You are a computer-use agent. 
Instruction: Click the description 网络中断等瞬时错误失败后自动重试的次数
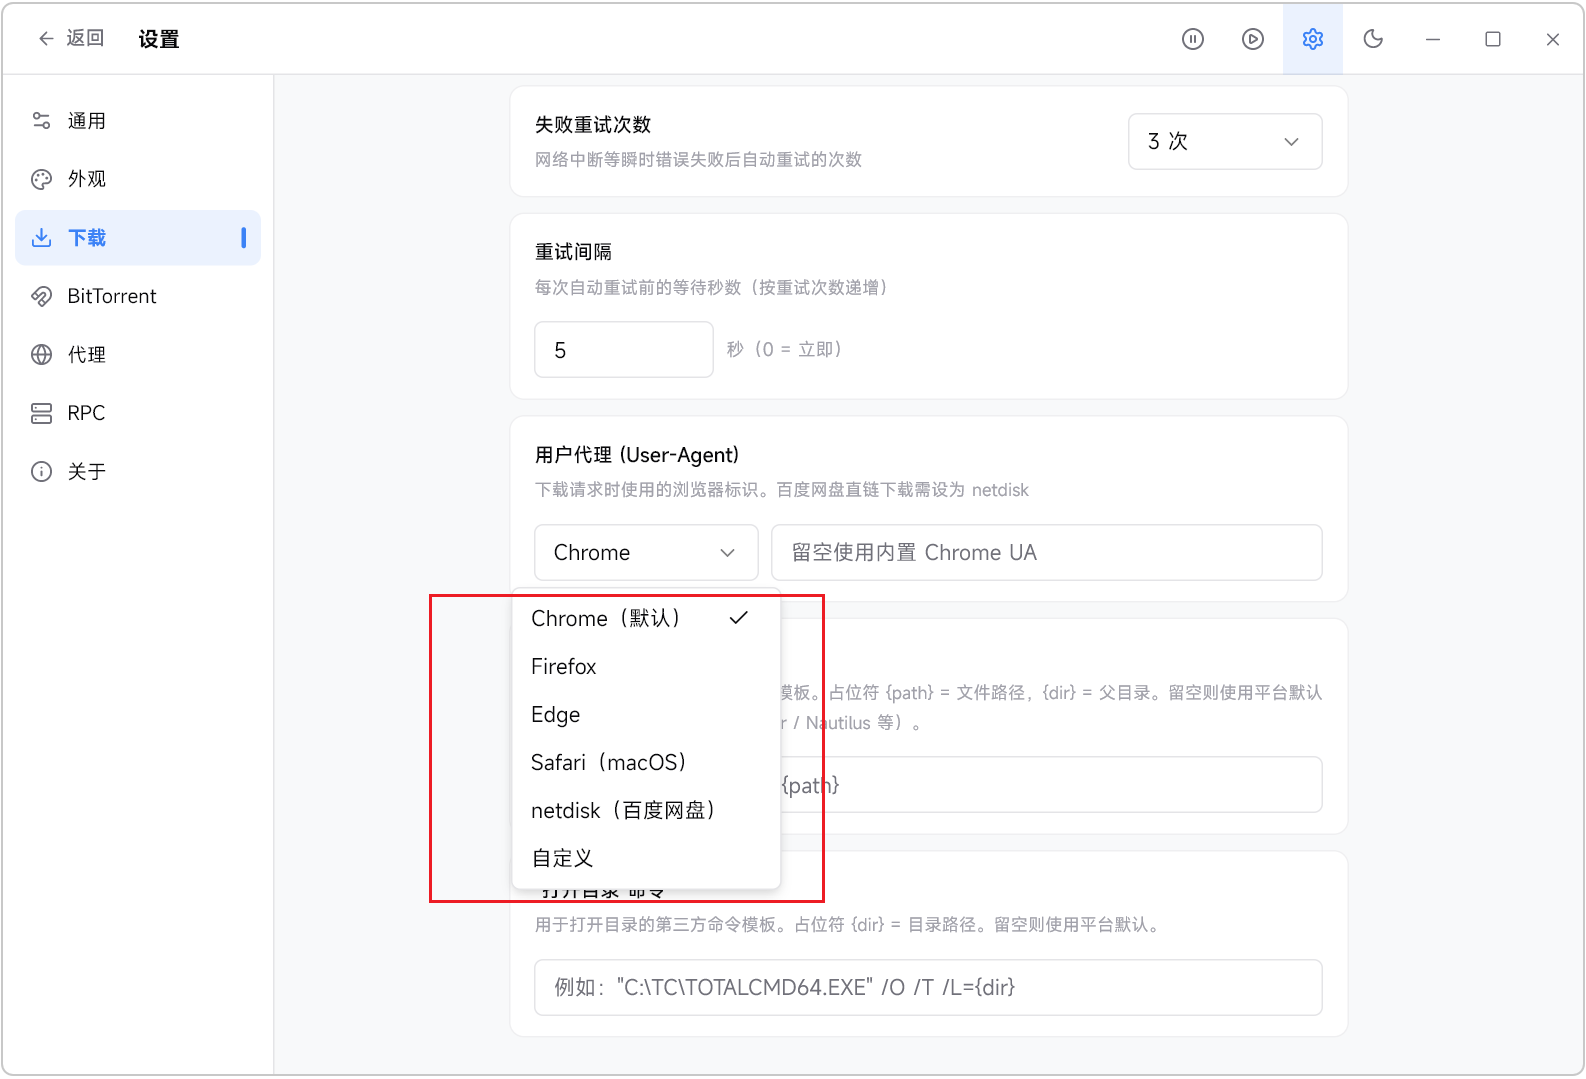(x=698, y=160)
